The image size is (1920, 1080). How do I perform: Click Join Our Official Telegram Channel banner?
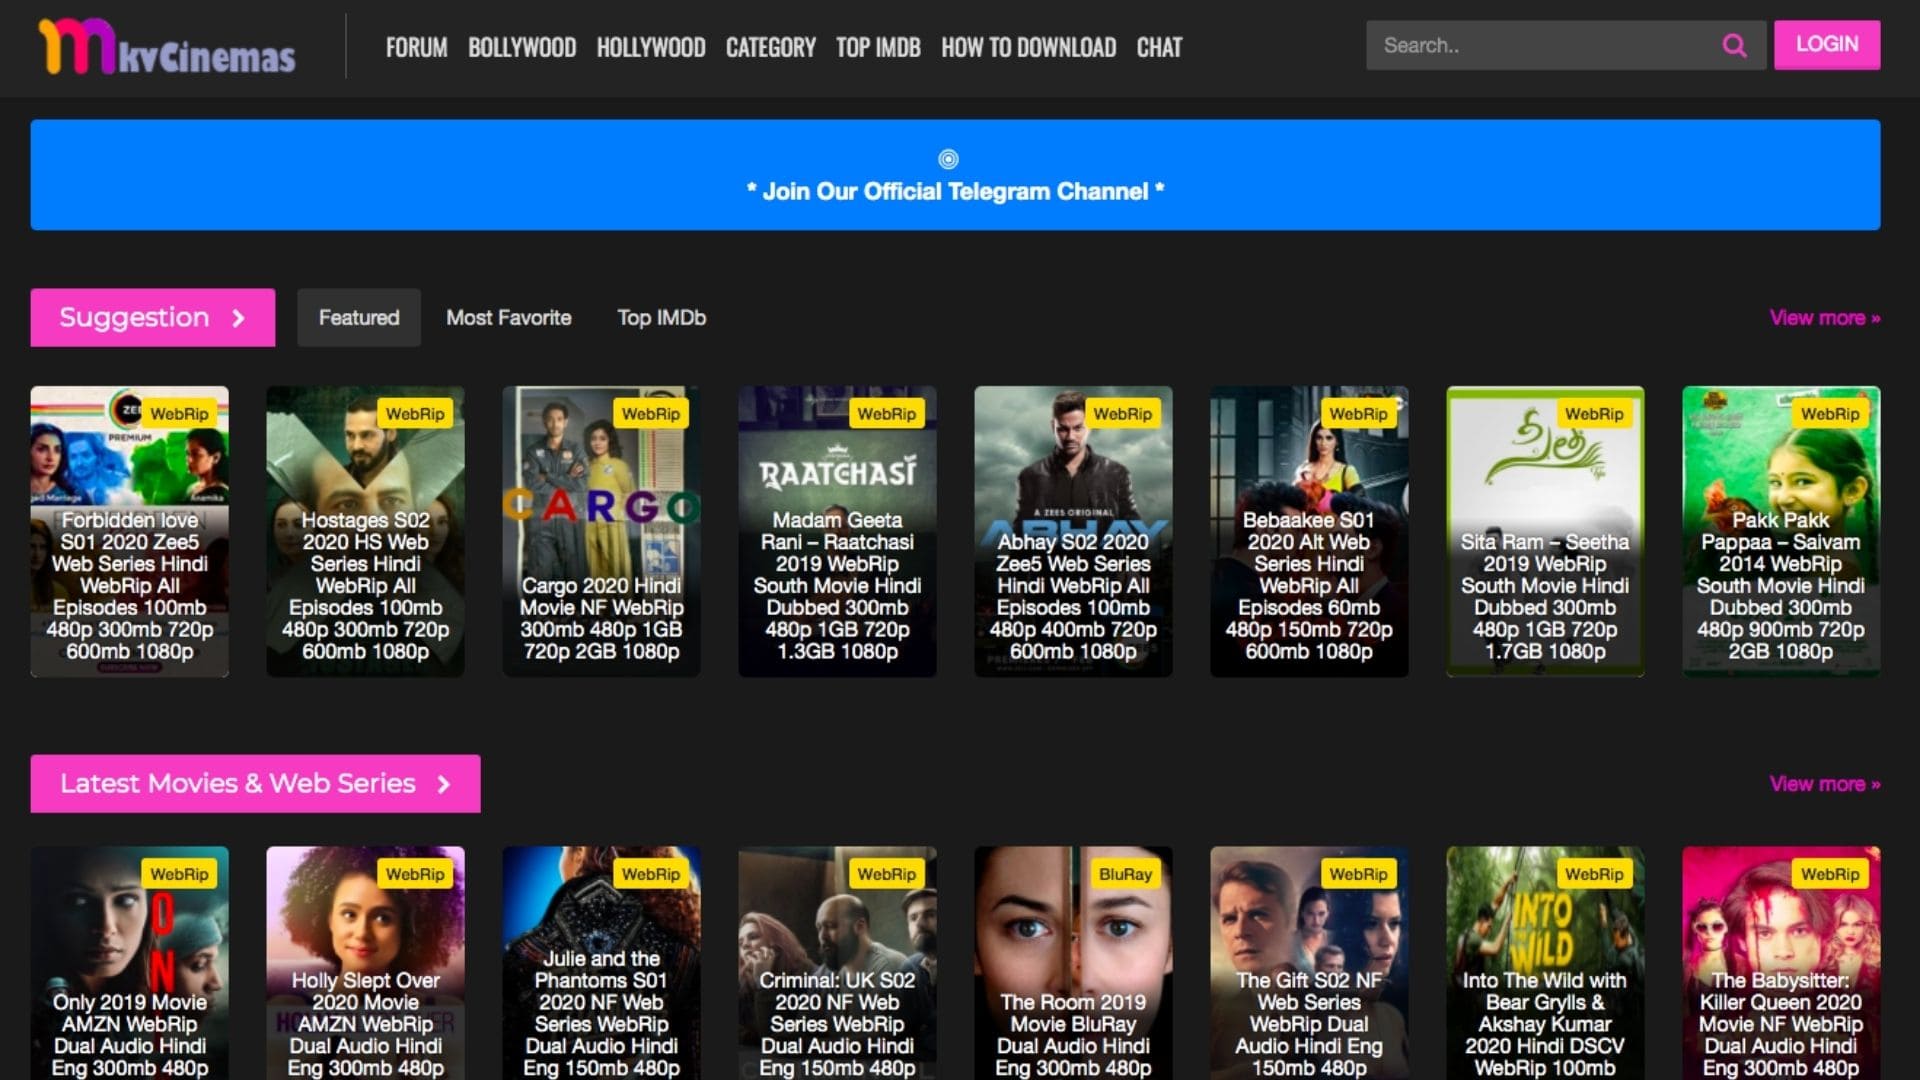[x=955, y=175]
